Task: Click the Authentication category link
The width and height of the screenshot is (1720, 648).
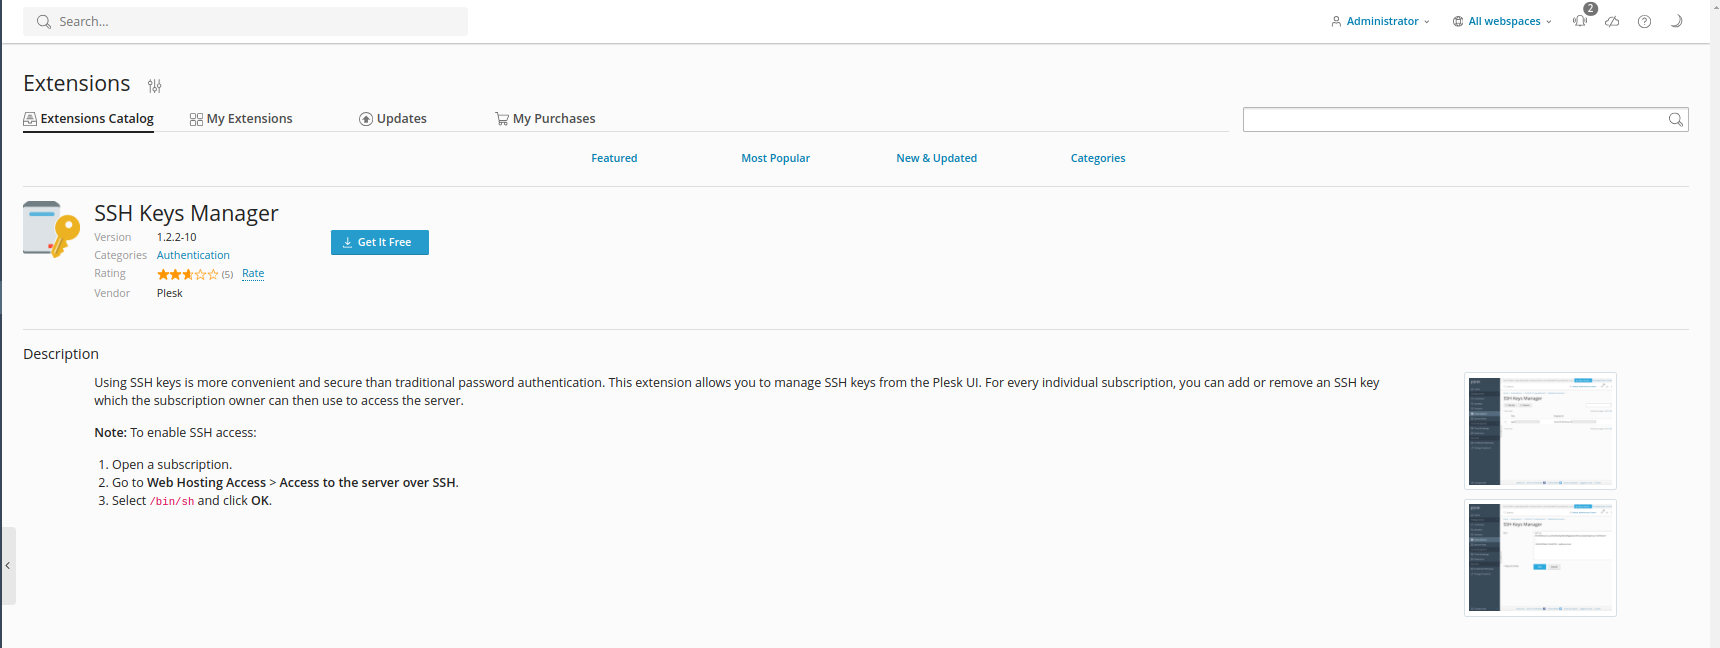Action: pos(193,256)
